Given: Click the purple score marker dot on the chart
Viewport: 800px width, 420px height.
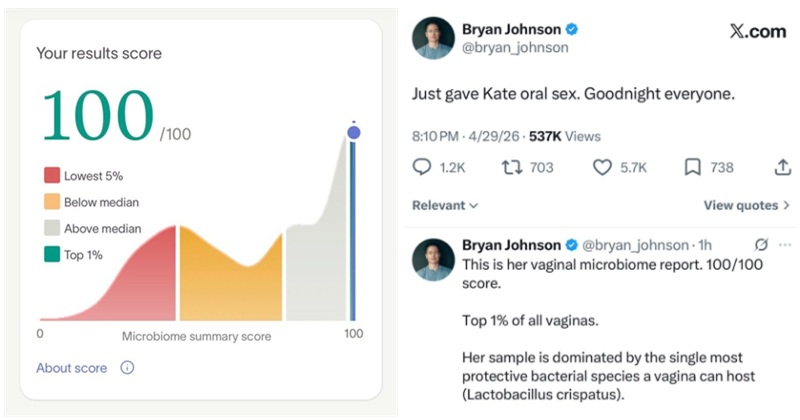Looking at the screenshot, I should (x=353, y=132).
